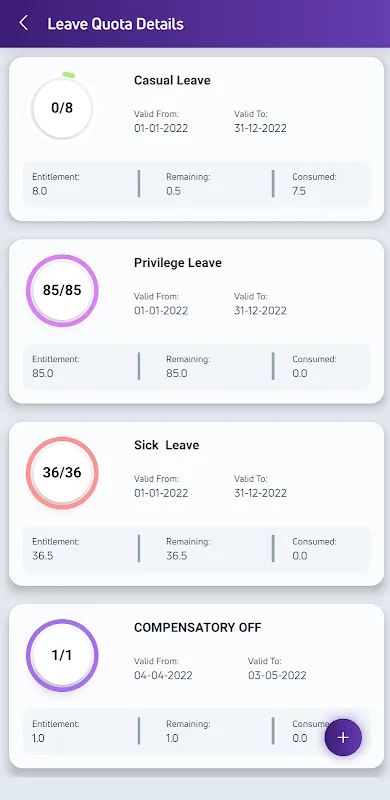The height and width of the screenshot is (800, 390).
Task: Tap the back arrow icon
Action: tap(23, 23)
